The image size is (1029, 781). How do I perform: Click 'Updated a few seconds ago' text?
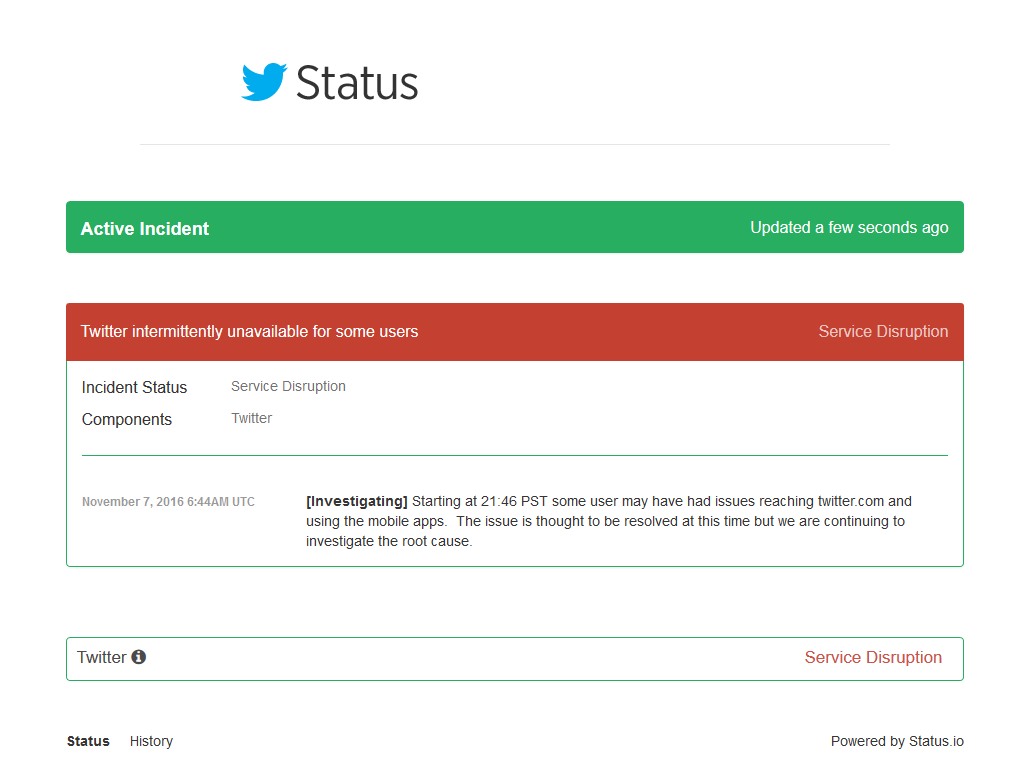(x=849, y=228)
